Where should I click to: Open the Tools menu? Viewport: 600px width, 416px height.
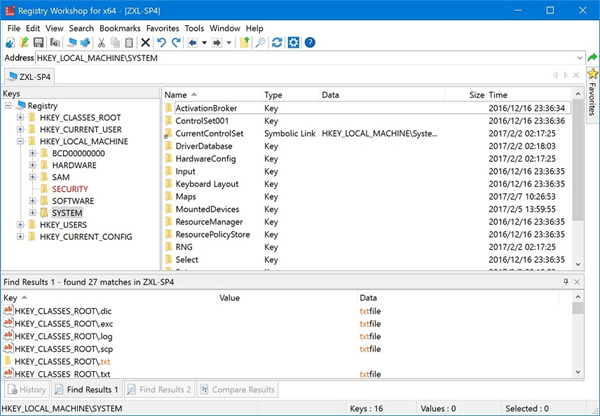[x=194, y=28]
